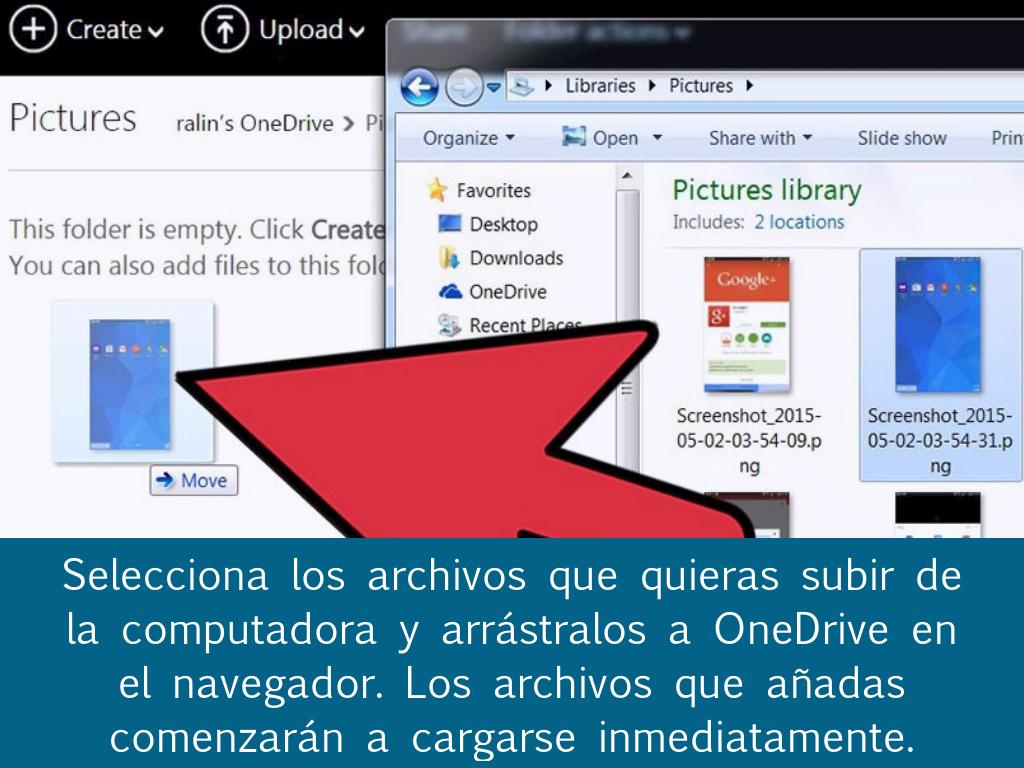Click the Slide show toolbar button
1024x768 pixels.
901,138
